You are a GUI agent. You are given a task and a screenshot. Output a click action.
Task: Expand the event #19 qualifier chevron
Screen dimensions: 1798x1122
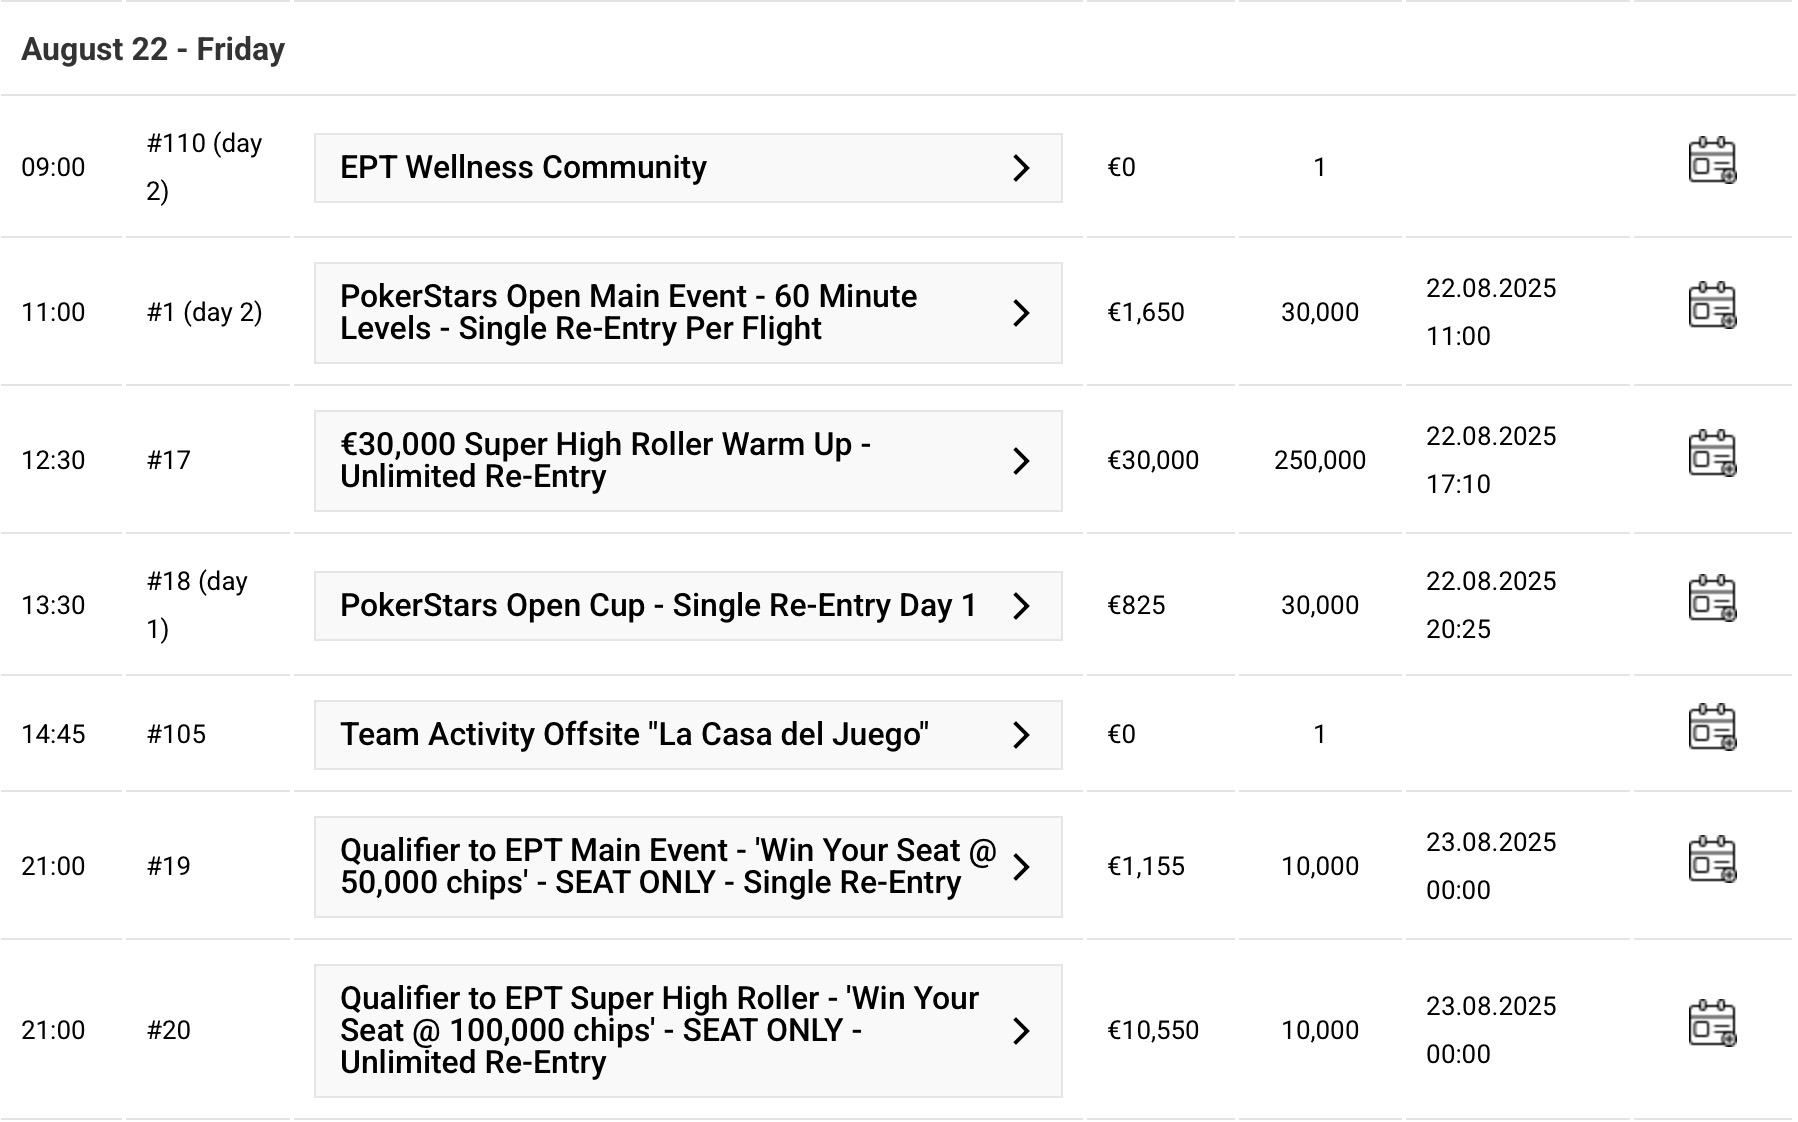coord(1021,867)
